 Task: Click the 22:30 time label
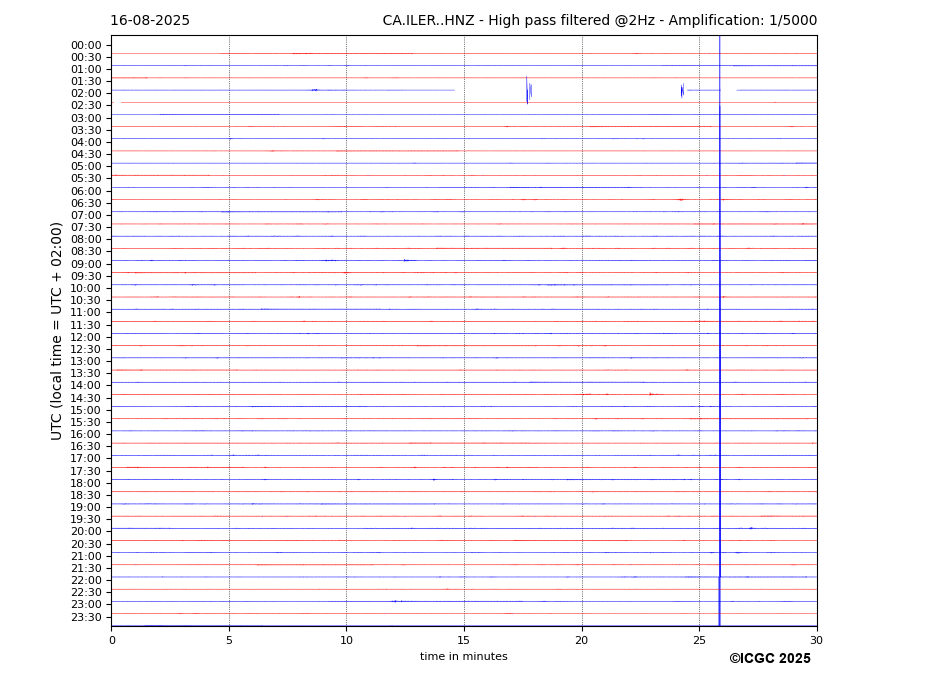86,593
